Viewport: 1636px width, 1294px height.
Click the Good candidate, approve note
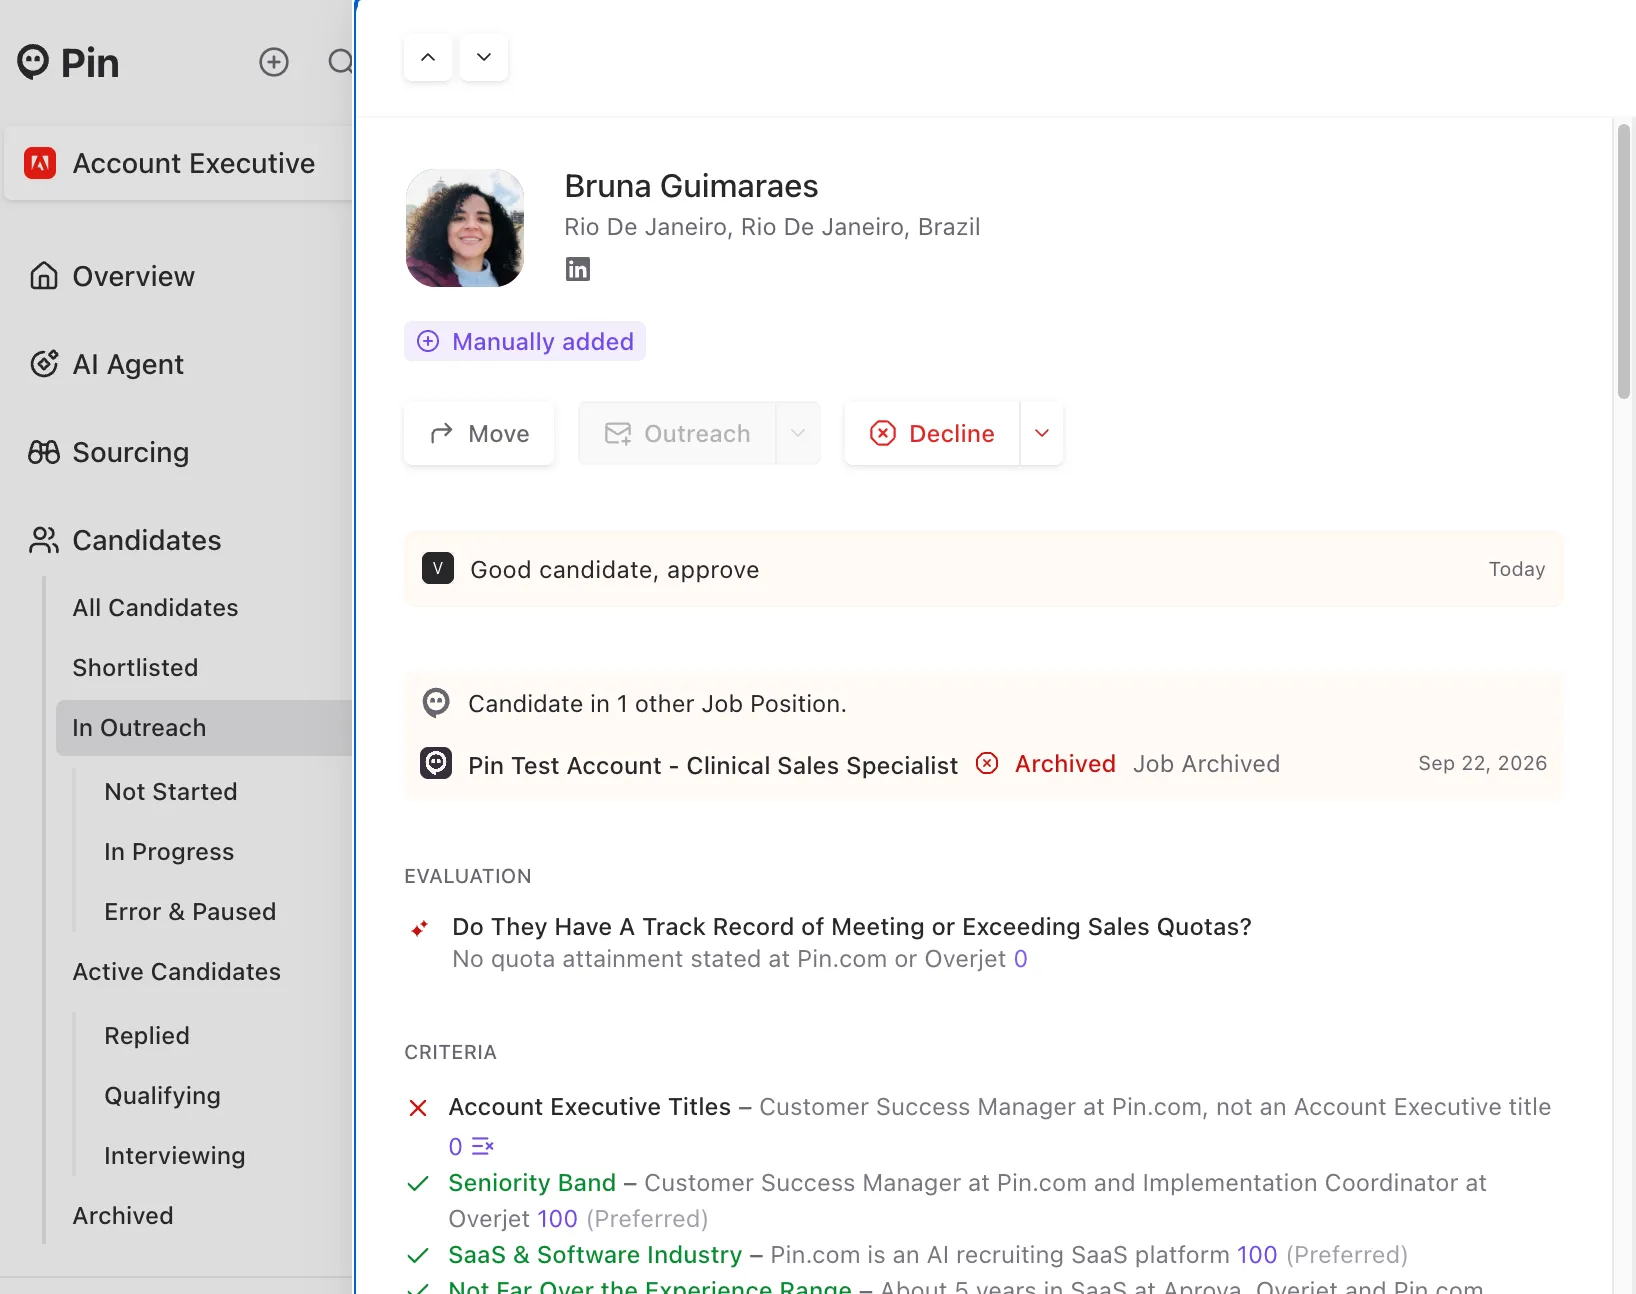click(x=983, y=569)
